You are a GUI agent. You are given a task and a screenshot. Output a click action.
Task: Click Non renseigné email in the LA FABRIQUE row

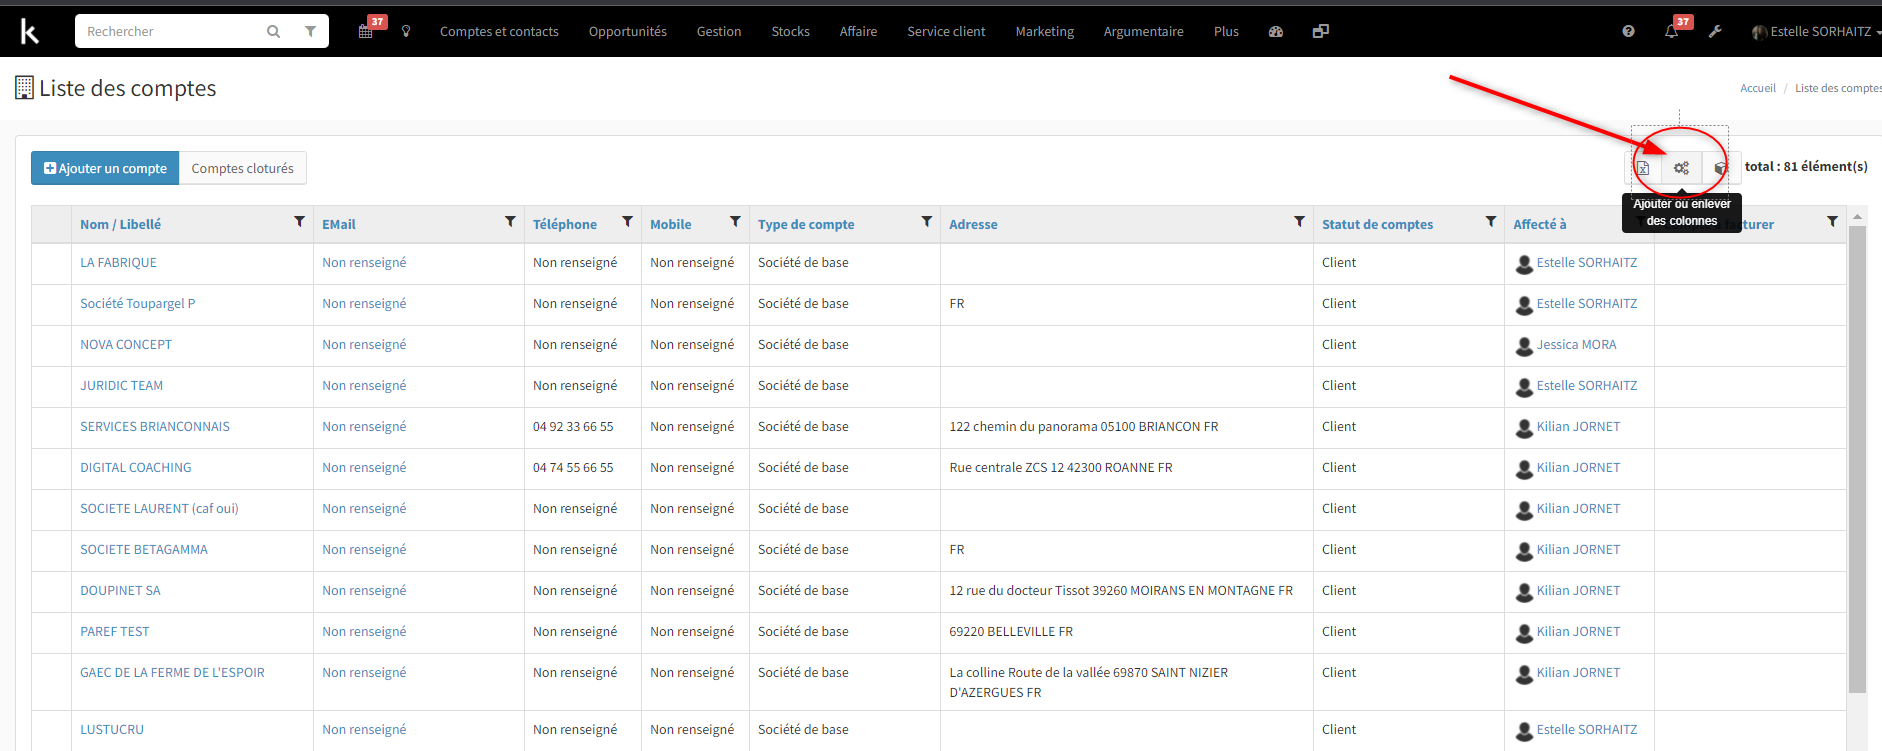[x=364, y=263]
